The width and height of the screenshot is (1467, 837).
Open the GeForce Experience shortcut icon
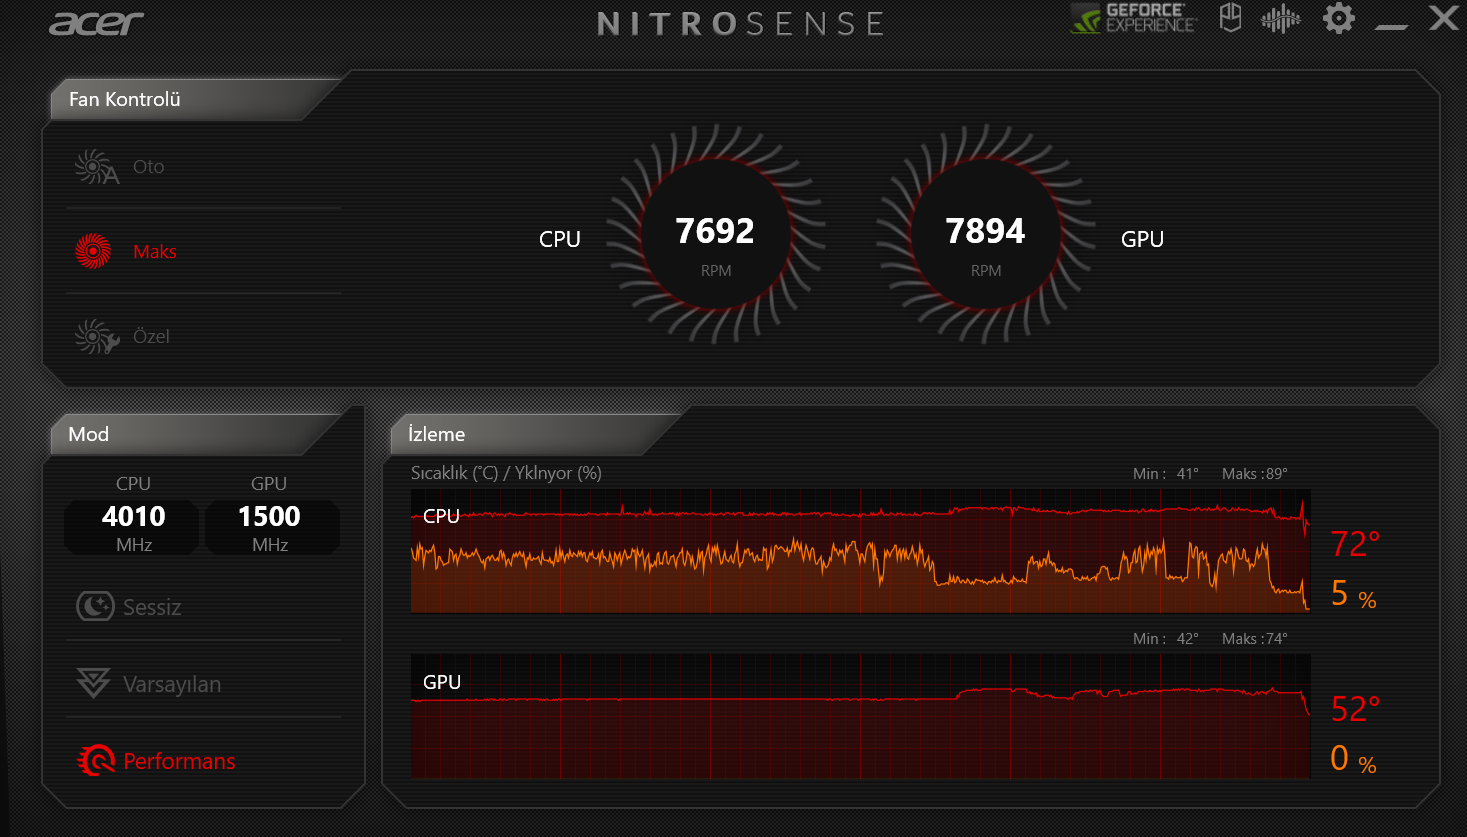click(x=1133, y=18)
